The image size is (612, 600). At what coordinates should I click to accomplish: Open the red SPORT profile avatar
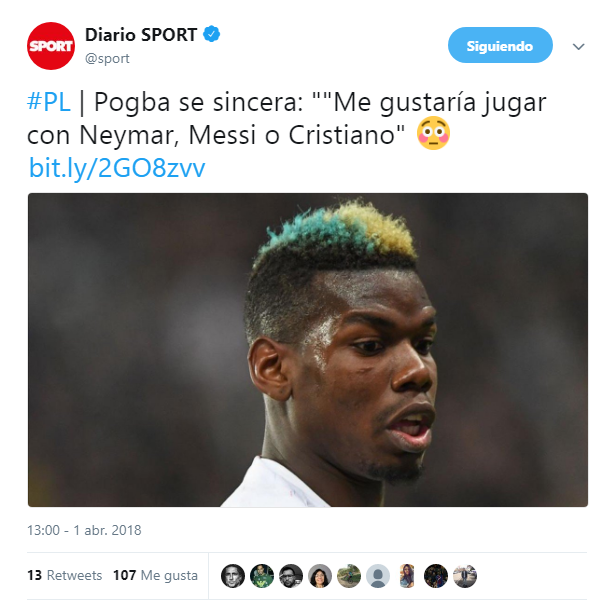[x=51, y=46]
